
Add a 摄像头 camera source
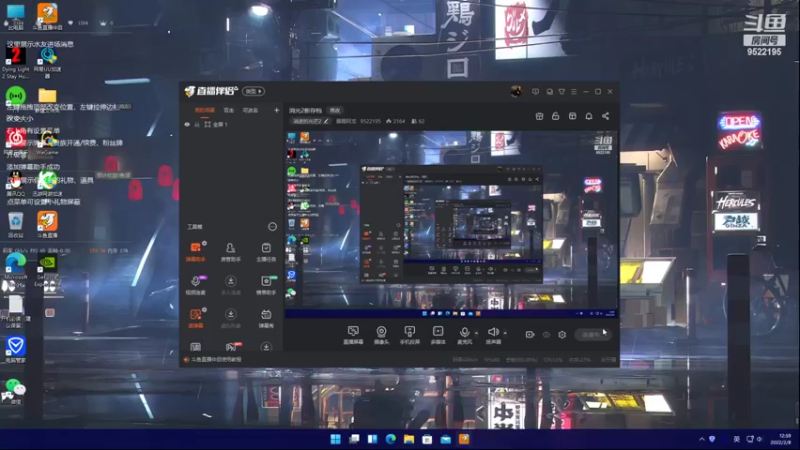(381, 335)
